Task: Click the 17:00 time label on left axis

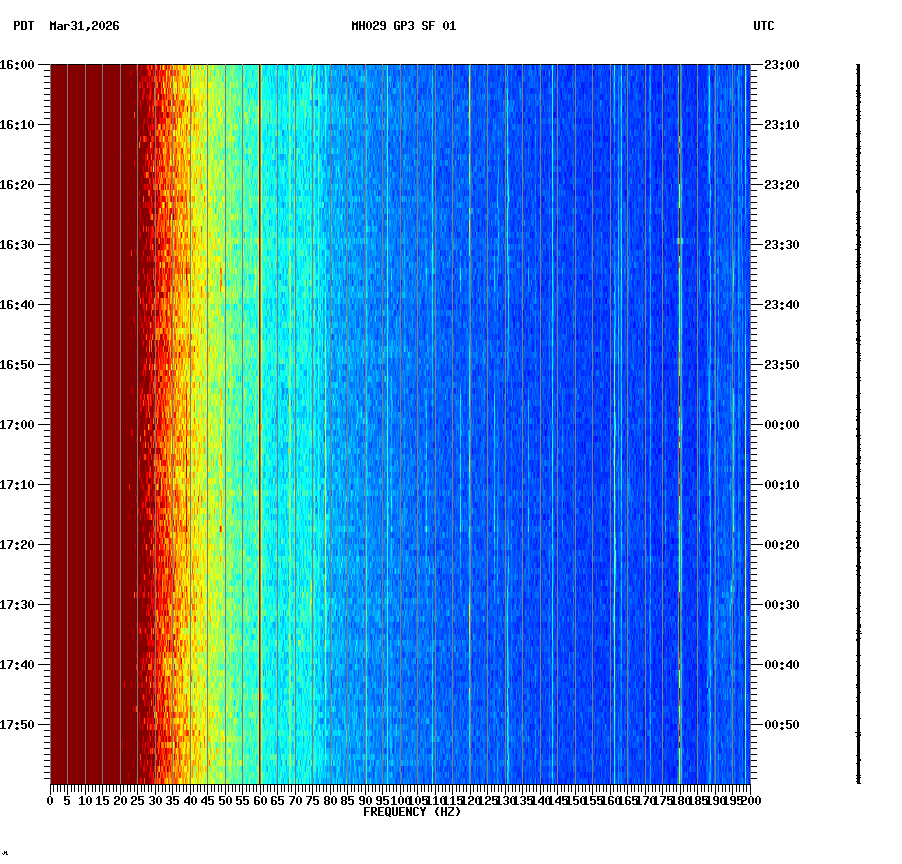Action: (18, 422)
